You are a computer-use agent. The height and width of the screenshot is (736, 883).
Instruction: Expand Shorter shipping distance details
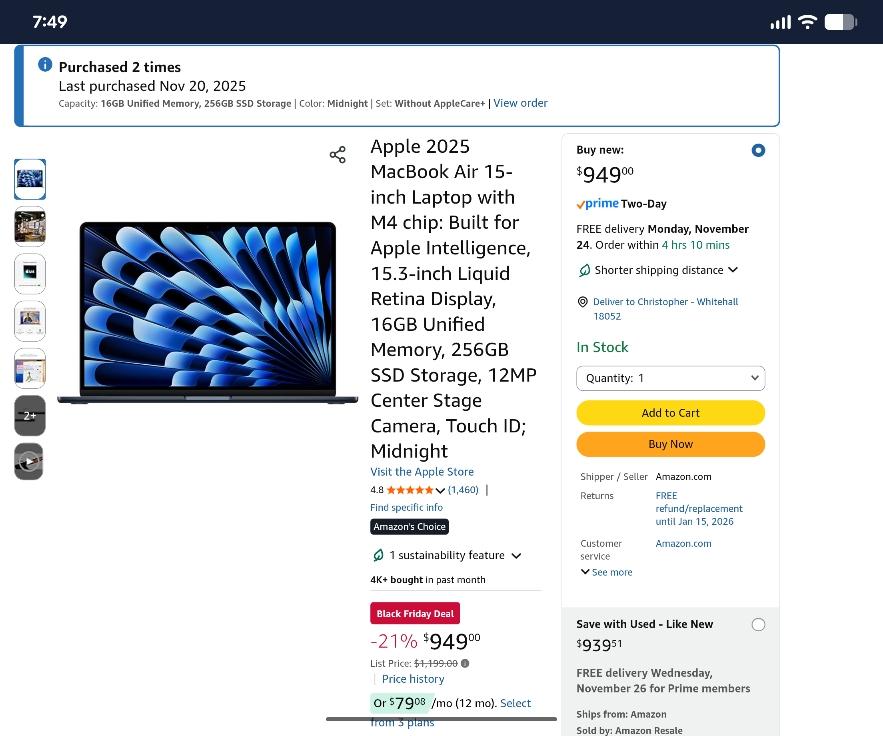[733, 270]
